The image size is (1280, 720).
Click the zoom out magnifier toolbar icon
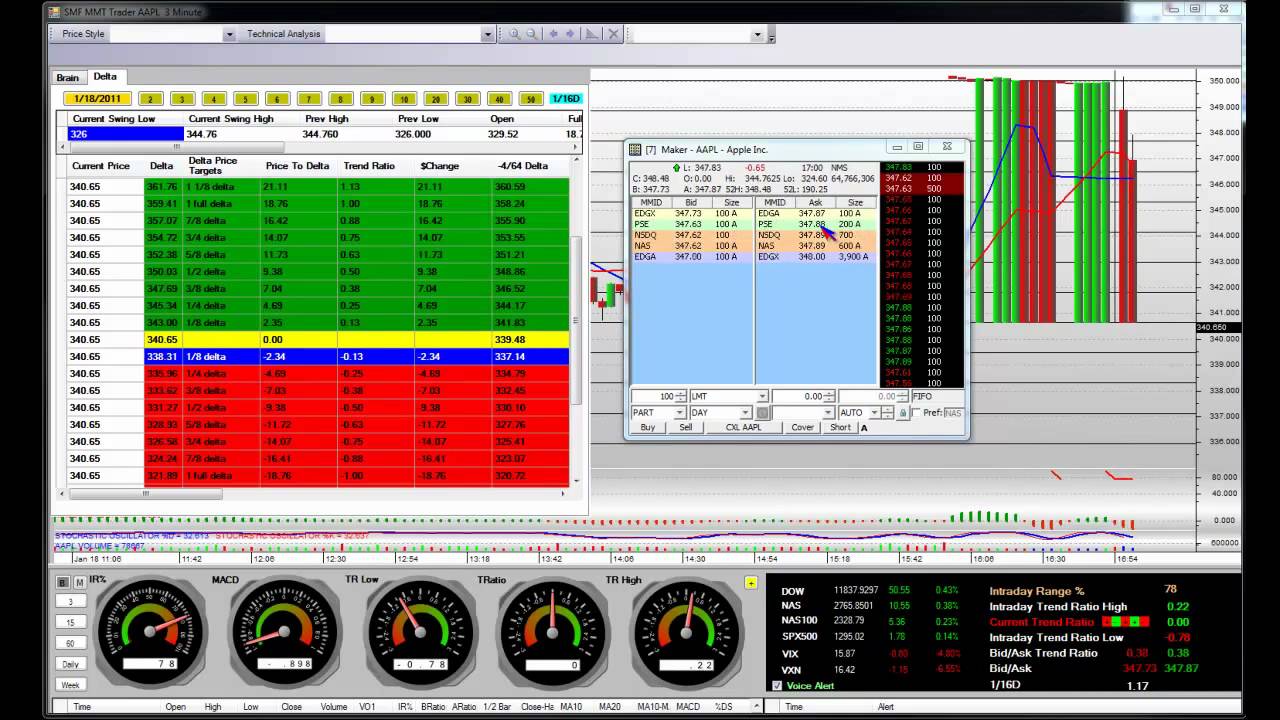[x=534, y=34]
